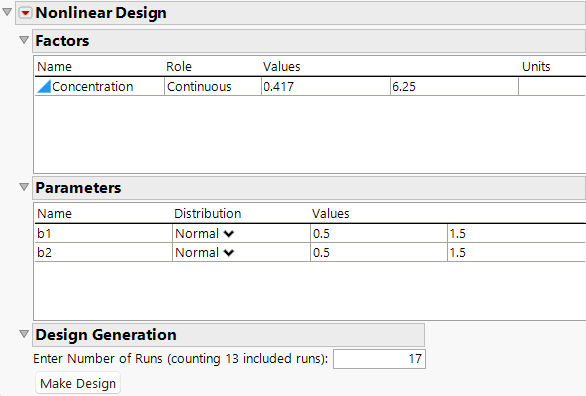
Task: Click the Parameters Name column header
Action: (55, 214)
